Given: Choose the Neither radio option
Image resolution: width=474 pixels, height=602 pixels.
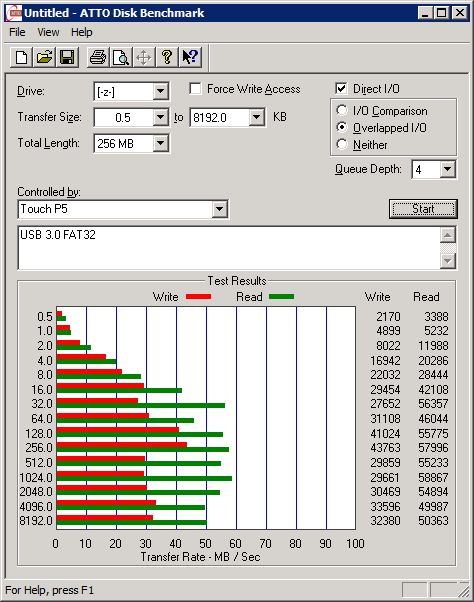Looking at the screenshot, I should pyautogui.click(x=342, y=144).
